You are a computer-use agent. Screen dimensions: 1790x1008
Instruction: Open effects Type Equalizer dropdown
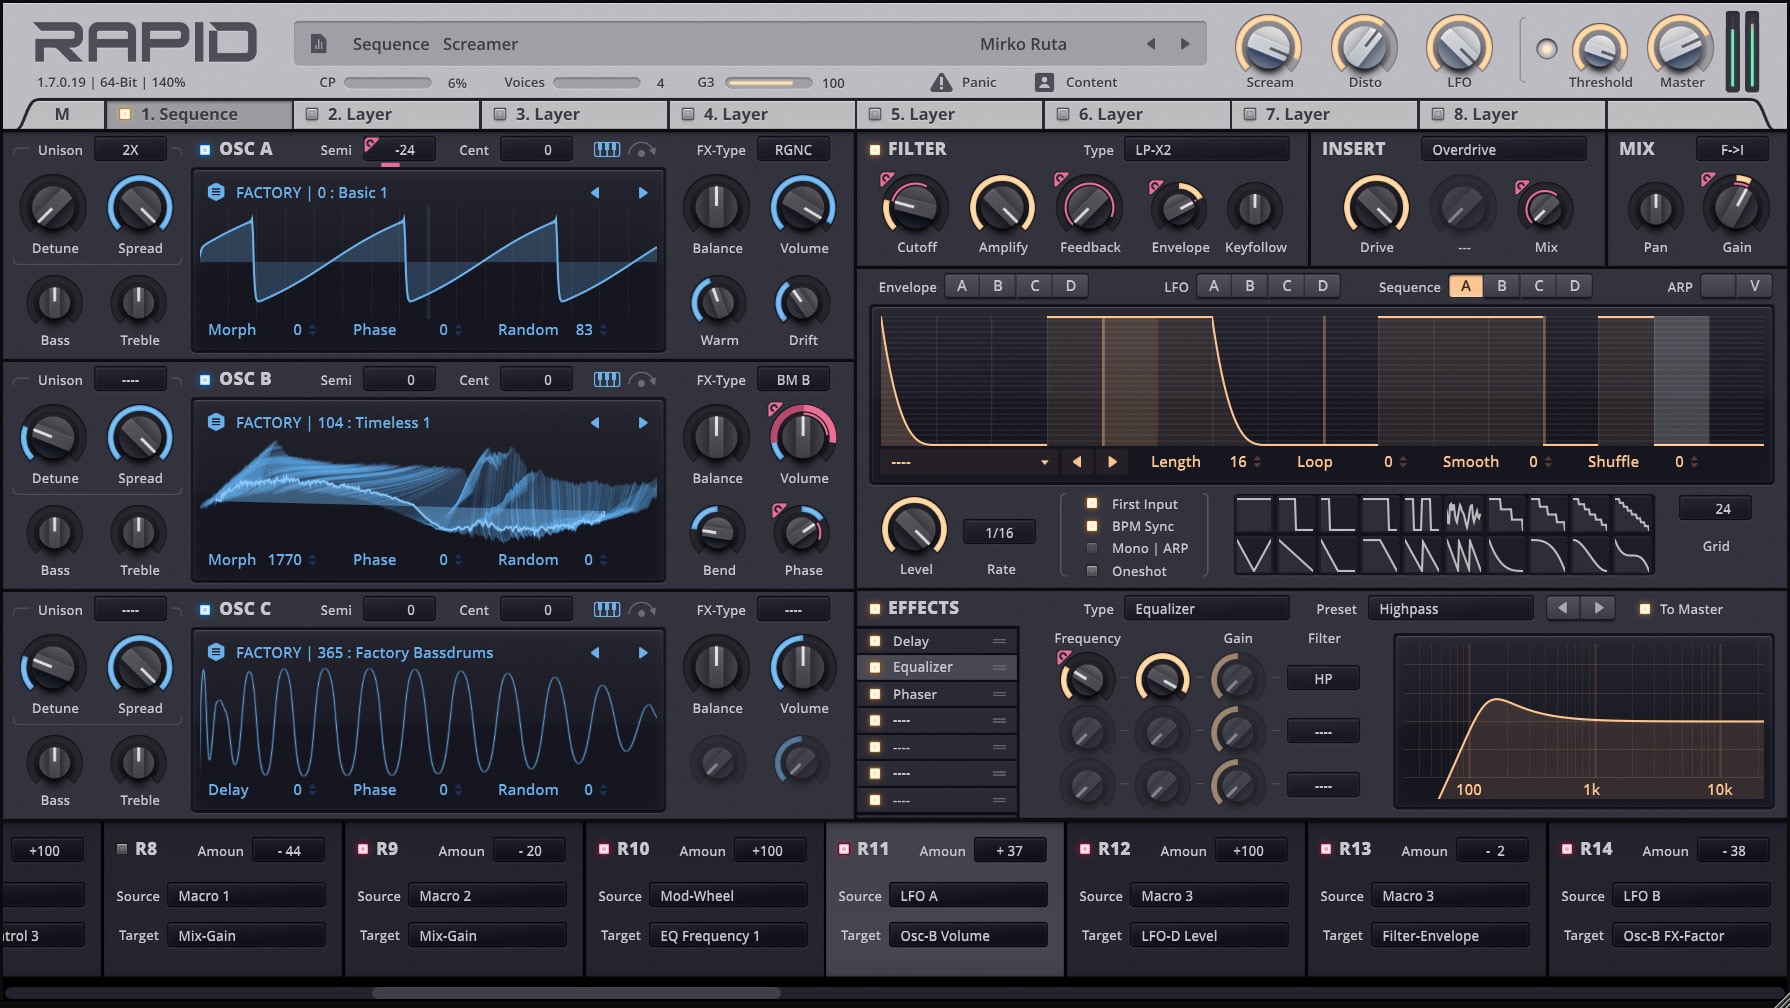pos(1206,609)
